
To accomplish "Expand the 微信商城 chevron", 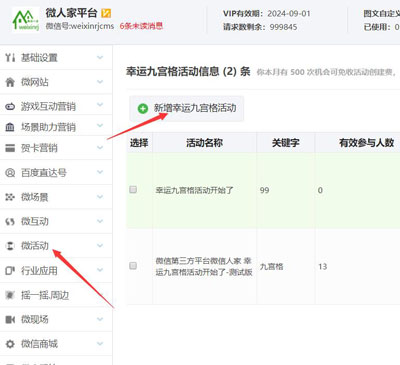I will pyautogui.click(x=100, y=344).
